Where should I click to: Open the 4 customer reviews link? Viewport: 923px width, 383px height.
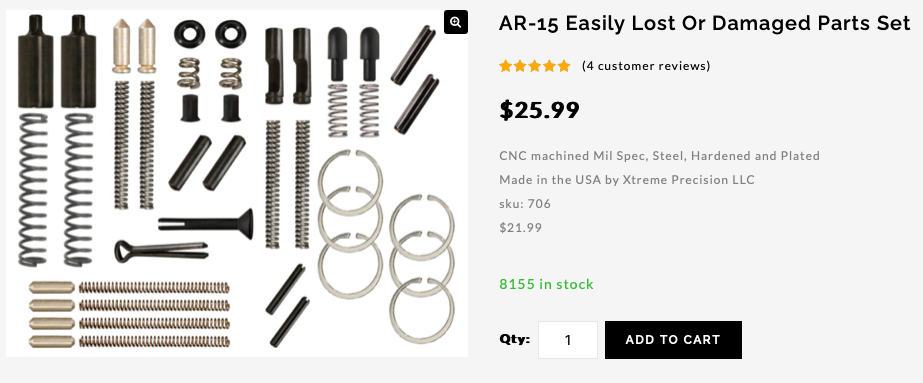[x=646, y=66]
